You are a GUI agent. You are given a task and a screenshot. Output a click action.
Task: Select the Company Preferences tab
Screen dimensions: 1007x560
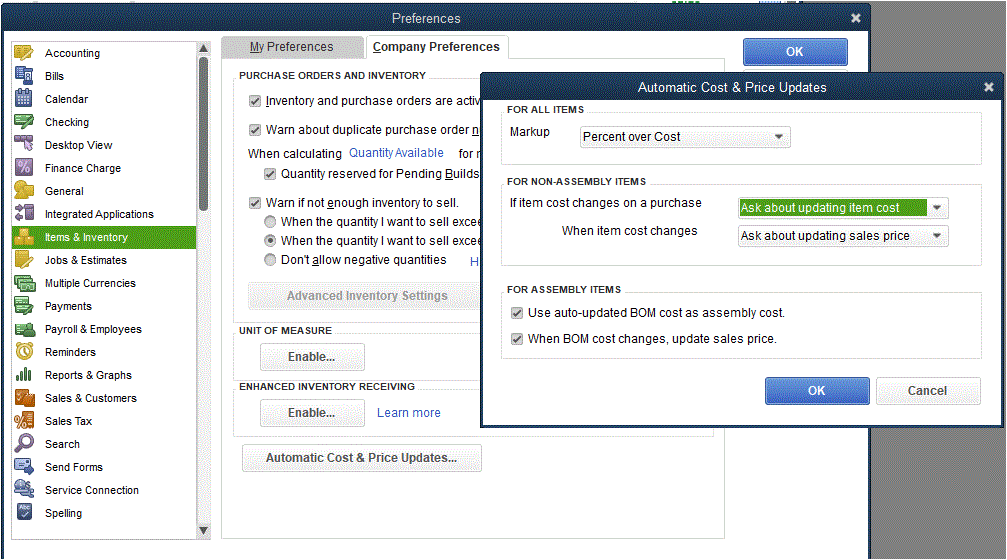click(x=436, y=47)
